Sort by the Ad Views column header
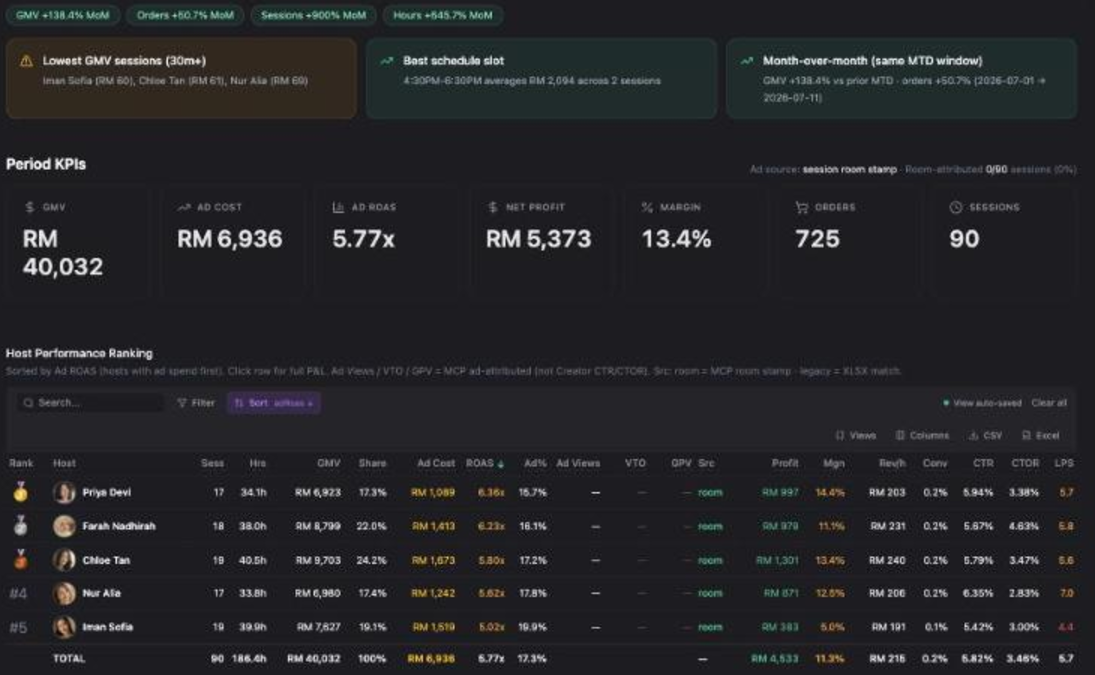1095x675 pixels. point(578,463)
